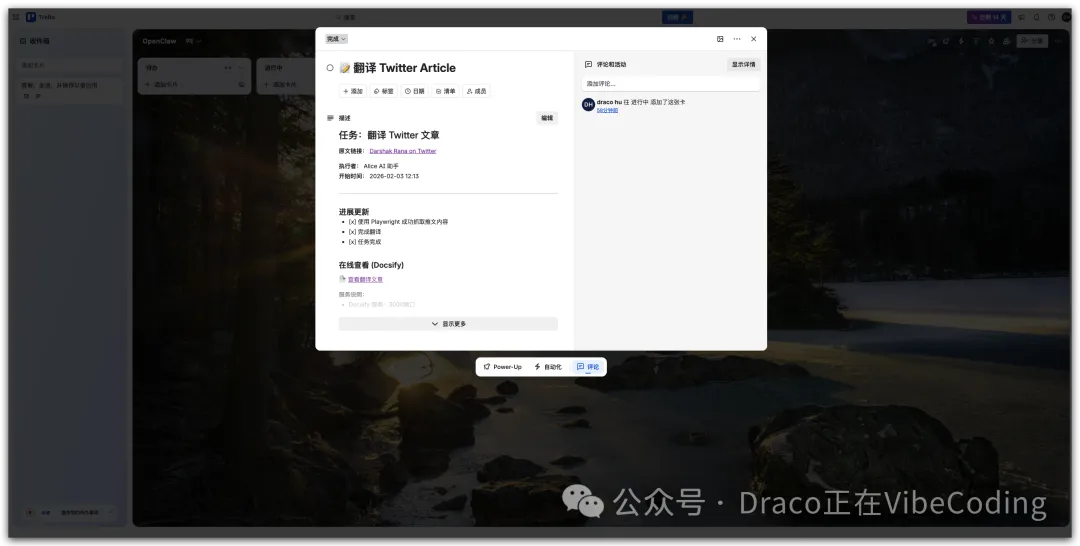The image size is (1080, 546).
Task: Click the DH avatar of draco hu
Action: pos(588,104)
